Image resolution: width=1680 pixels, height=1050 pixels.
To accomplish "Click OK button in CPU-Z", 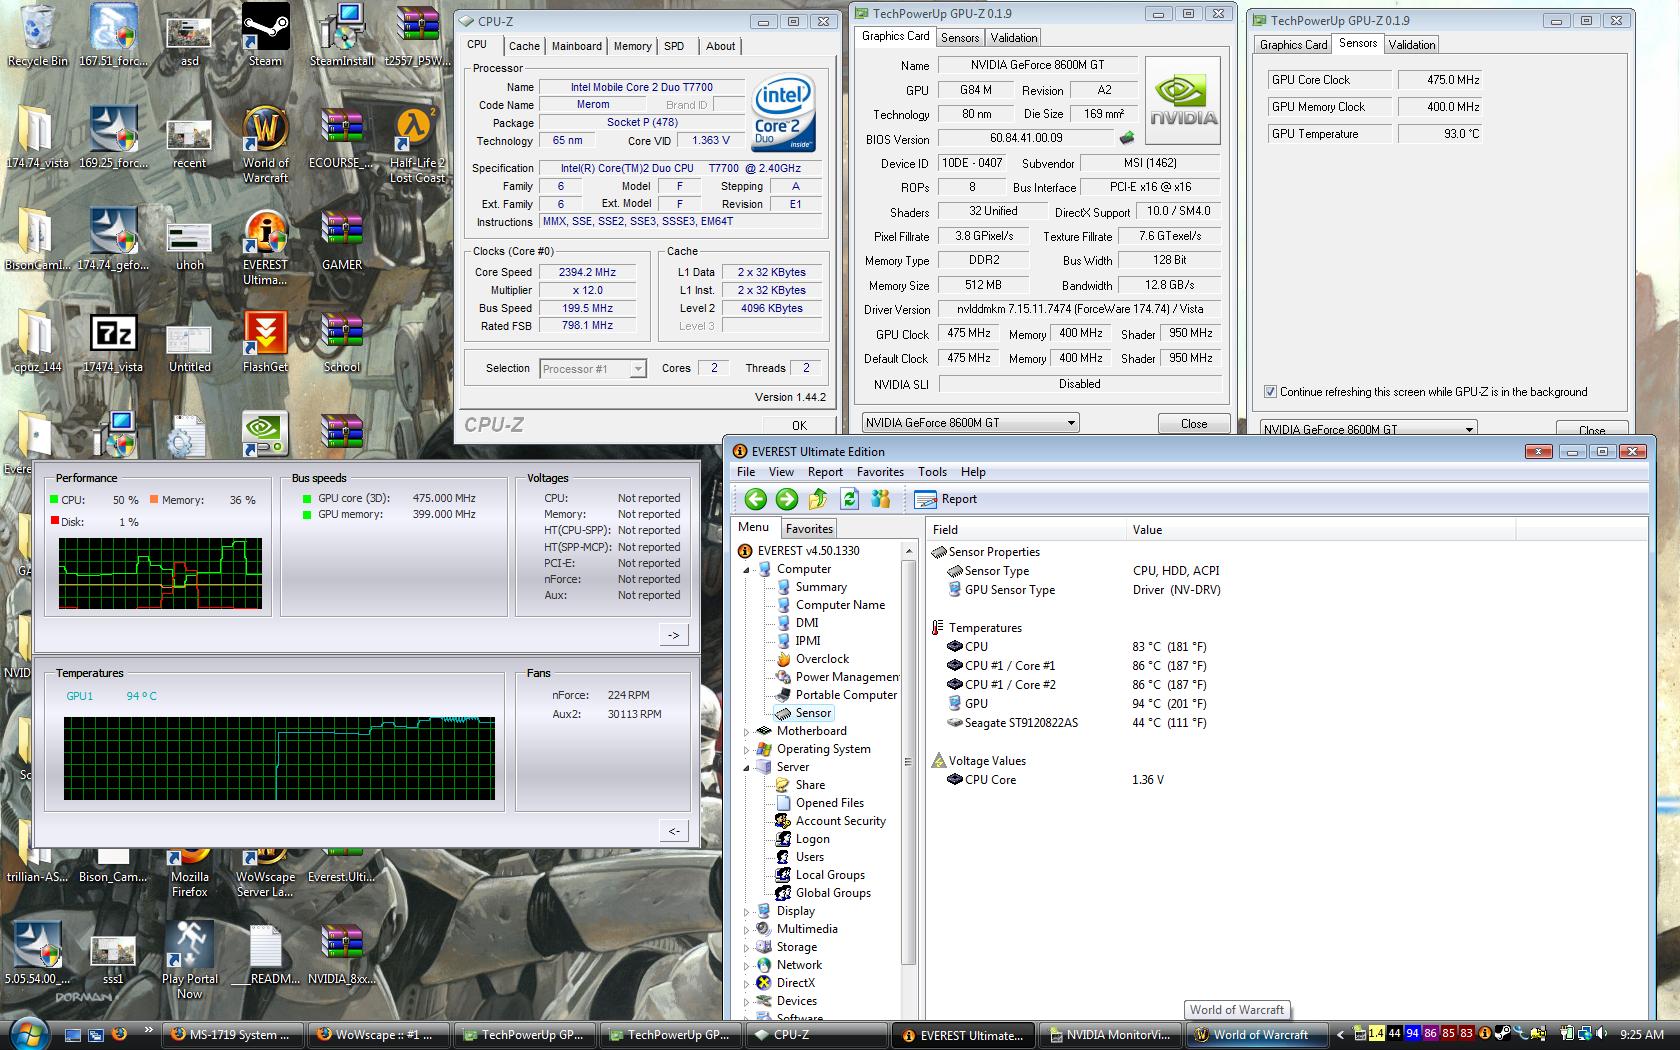I will coord(799,425).
